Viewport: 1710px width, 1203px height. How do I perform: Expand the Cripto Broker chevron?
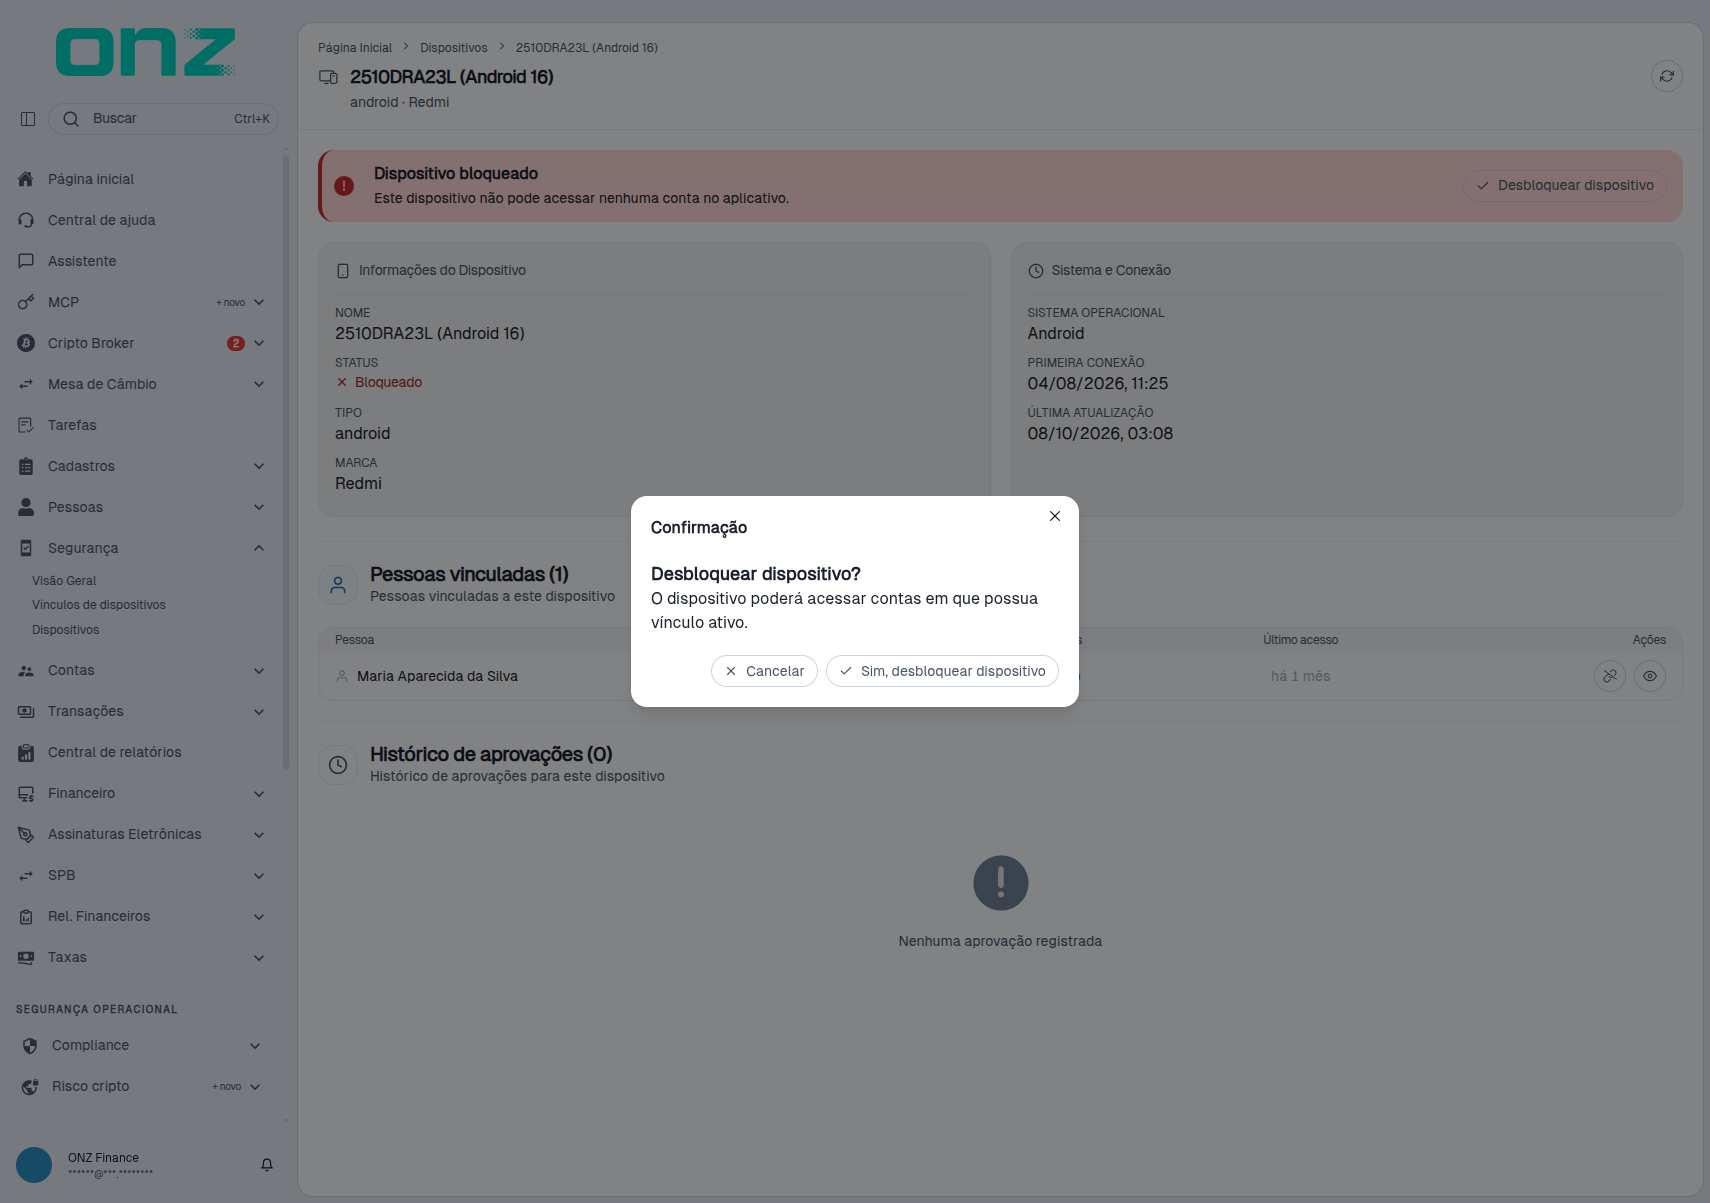(x=259, y=343)
